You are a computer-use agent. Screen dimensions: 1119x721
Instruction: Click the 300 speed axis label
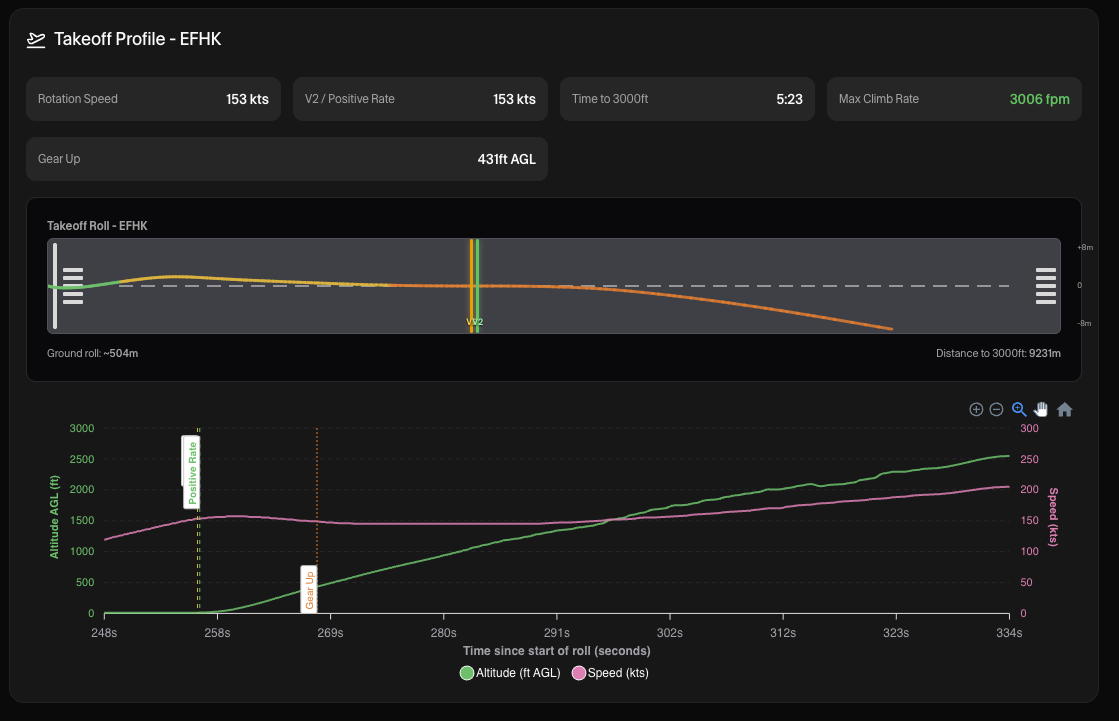[1029, 428]
